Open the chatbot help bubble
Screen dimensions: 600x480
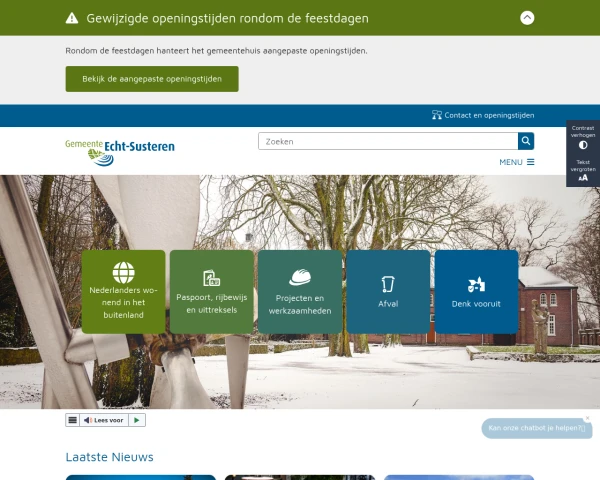pos(536,428)
